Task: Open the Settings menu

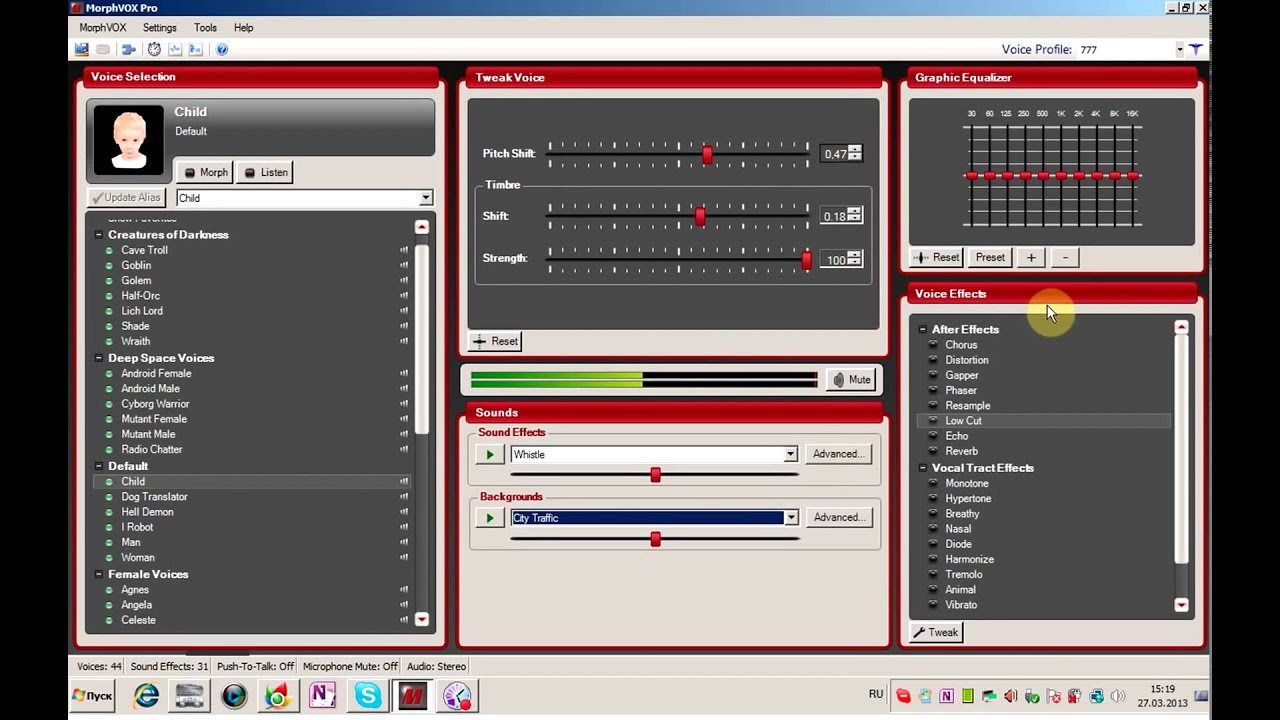Action: click(159, 28)
